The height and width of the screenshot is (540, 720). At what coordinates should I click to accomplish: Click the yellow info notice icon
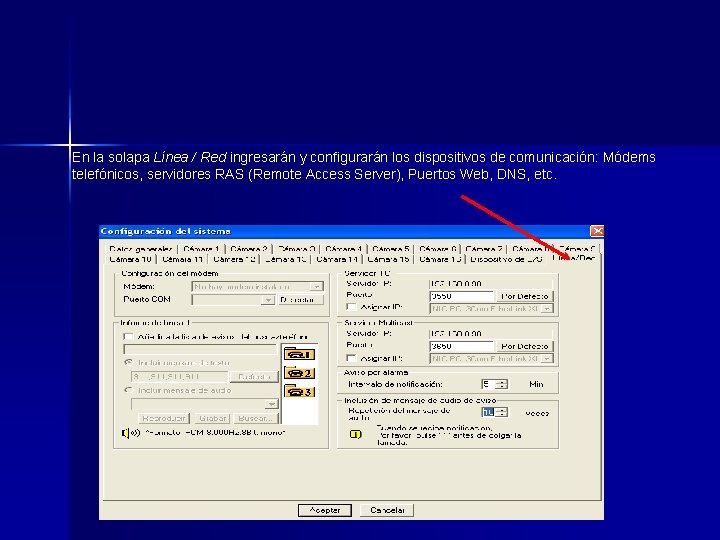[x=356, y=434]
